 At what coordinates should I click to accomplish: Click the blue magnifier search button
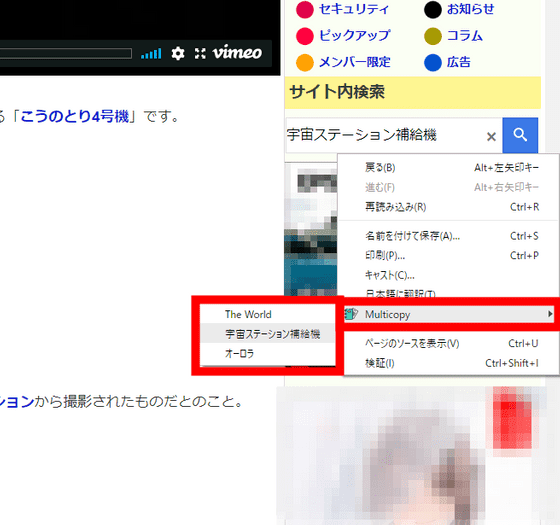click(x=520, y=135)
